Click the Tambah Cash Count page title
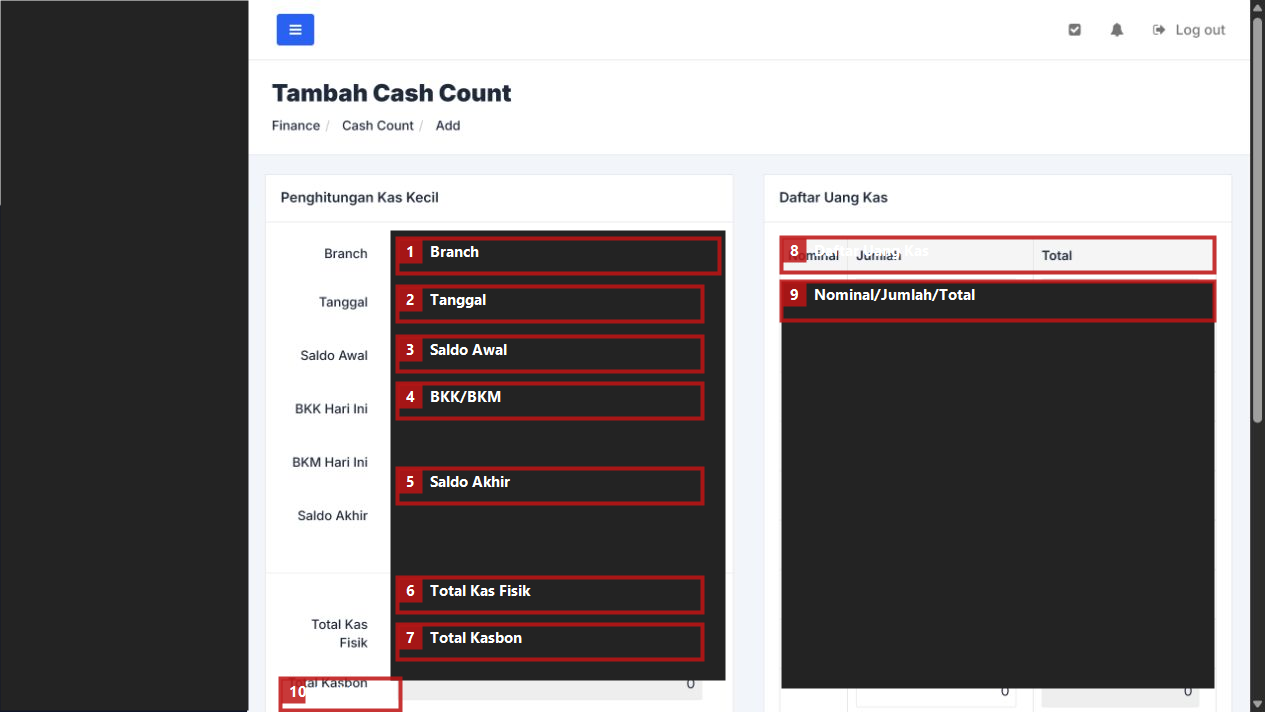The width and height of the screenshot is (1265, 712). [392, 93]
